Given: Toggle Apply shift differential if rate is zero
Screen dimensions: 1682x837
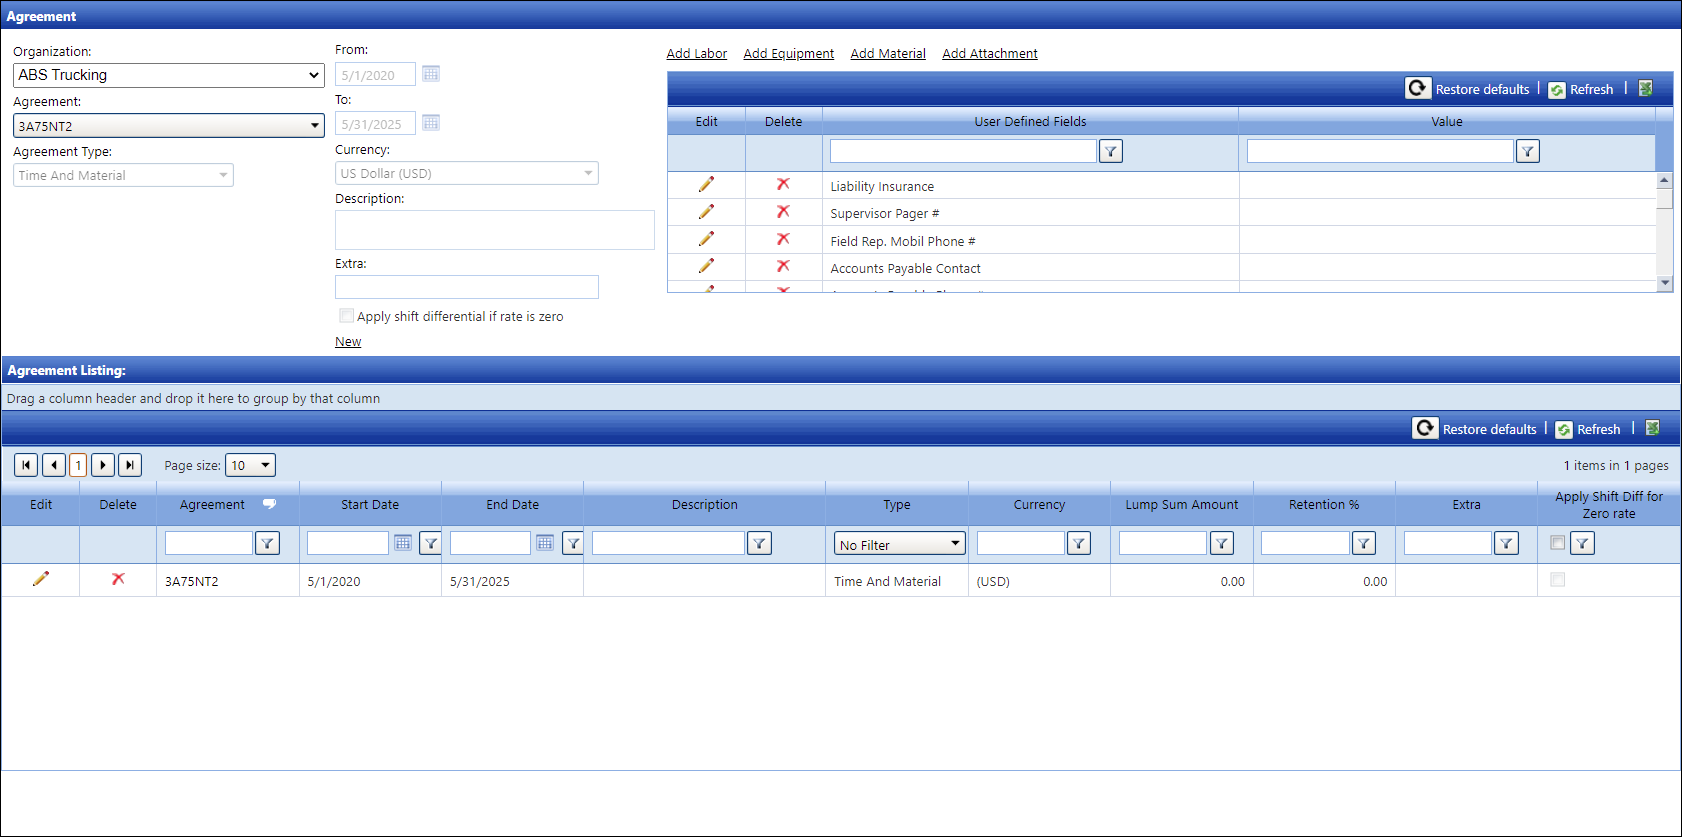Looking at the screenshot, I should point(347,316).
